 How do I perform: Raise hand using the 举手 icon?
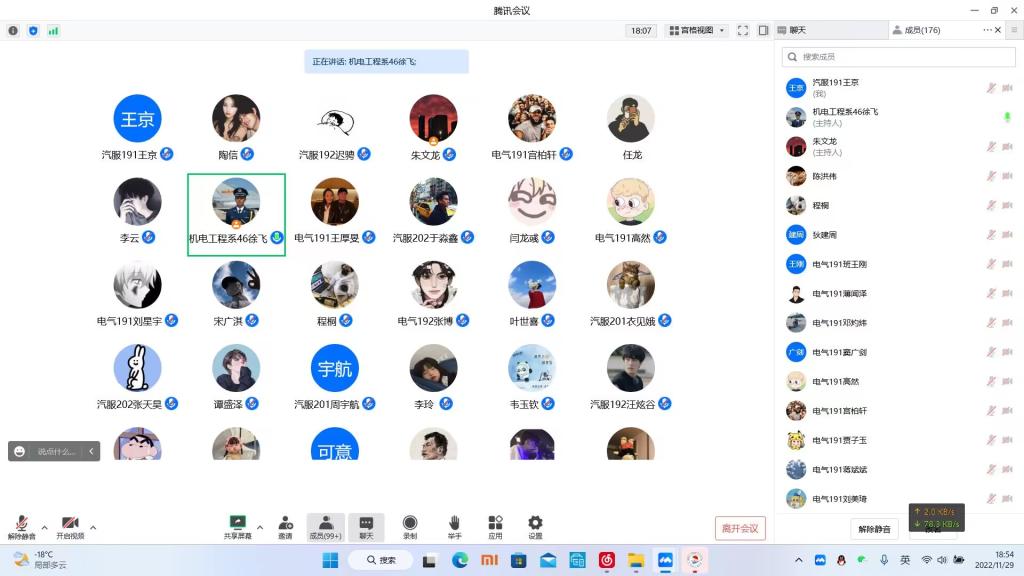point(454,523)
